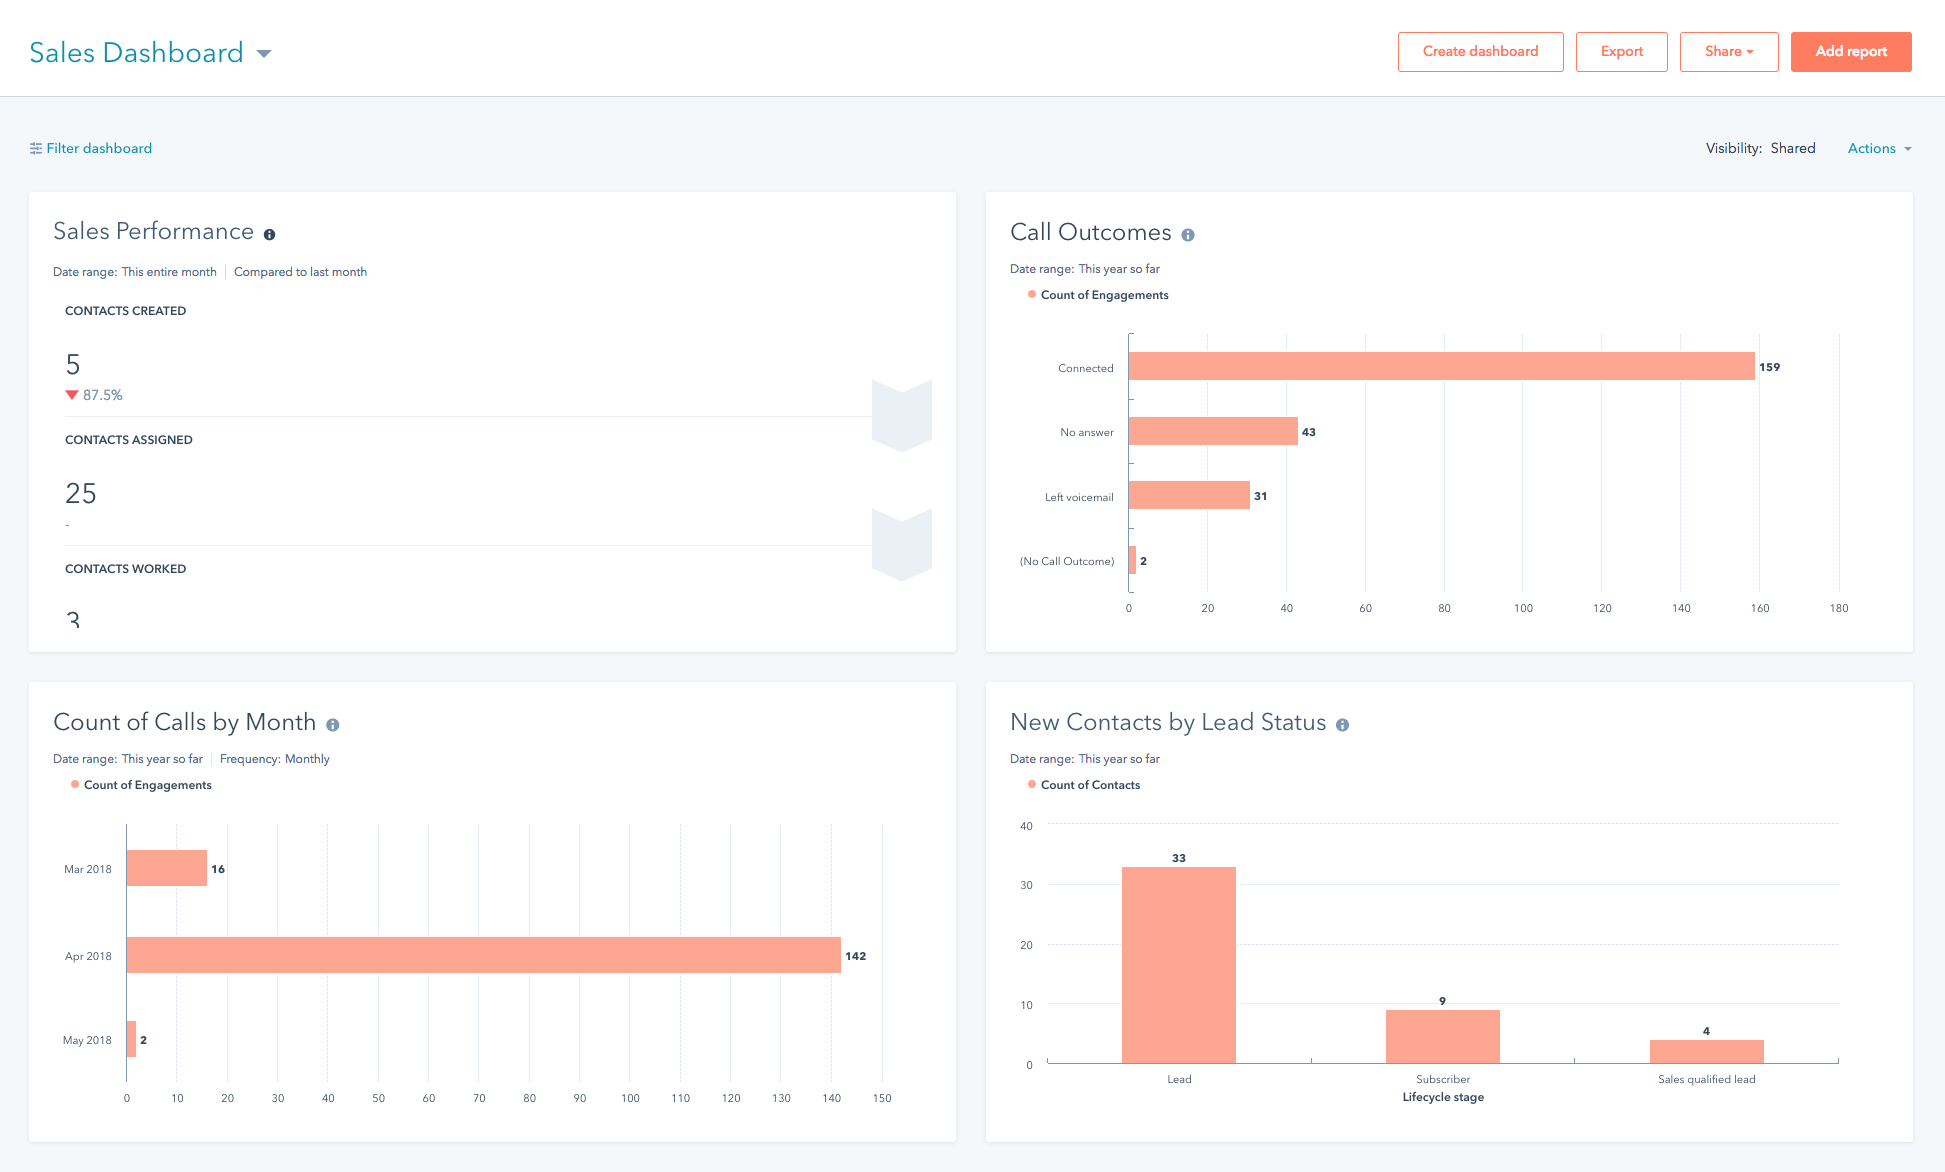The image size is (1945, 1172).
Task: Expand the Sales Dashboard title dropdown
Action: click(x=265, y=53)
